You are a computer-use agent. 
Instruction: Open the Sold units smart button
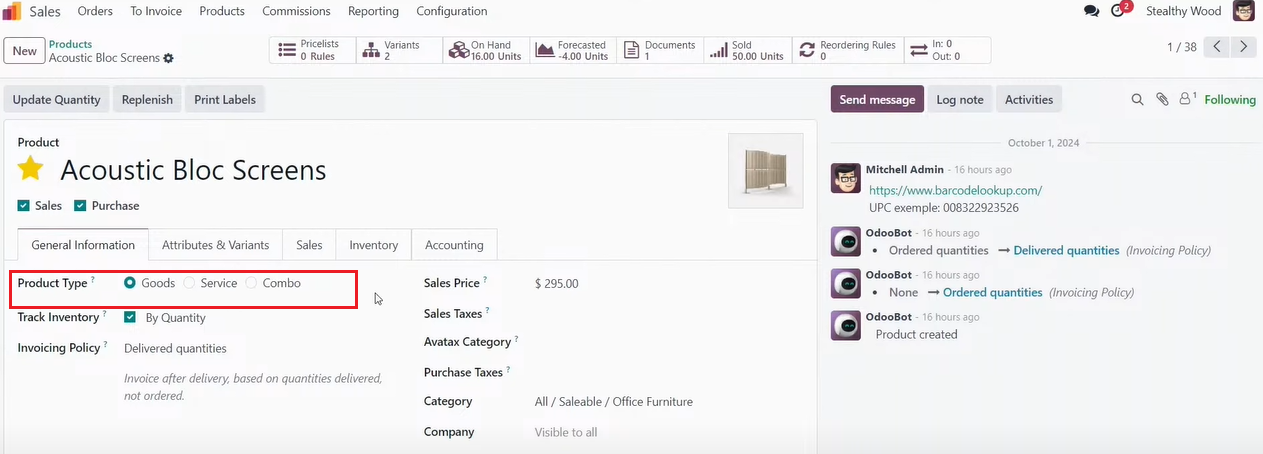tap(747, 50)
